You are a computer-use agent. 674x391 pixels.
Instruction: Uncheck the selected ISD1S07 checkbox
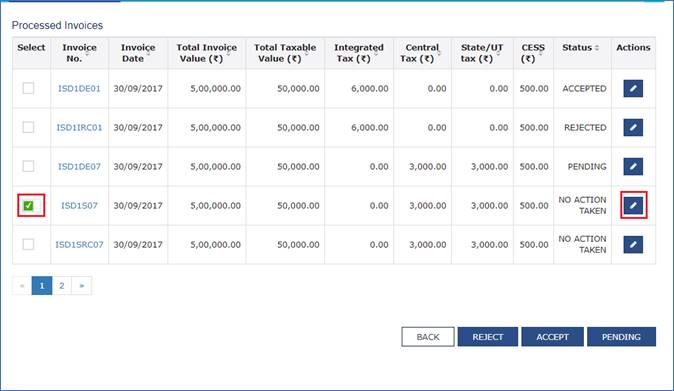point(28,205)
